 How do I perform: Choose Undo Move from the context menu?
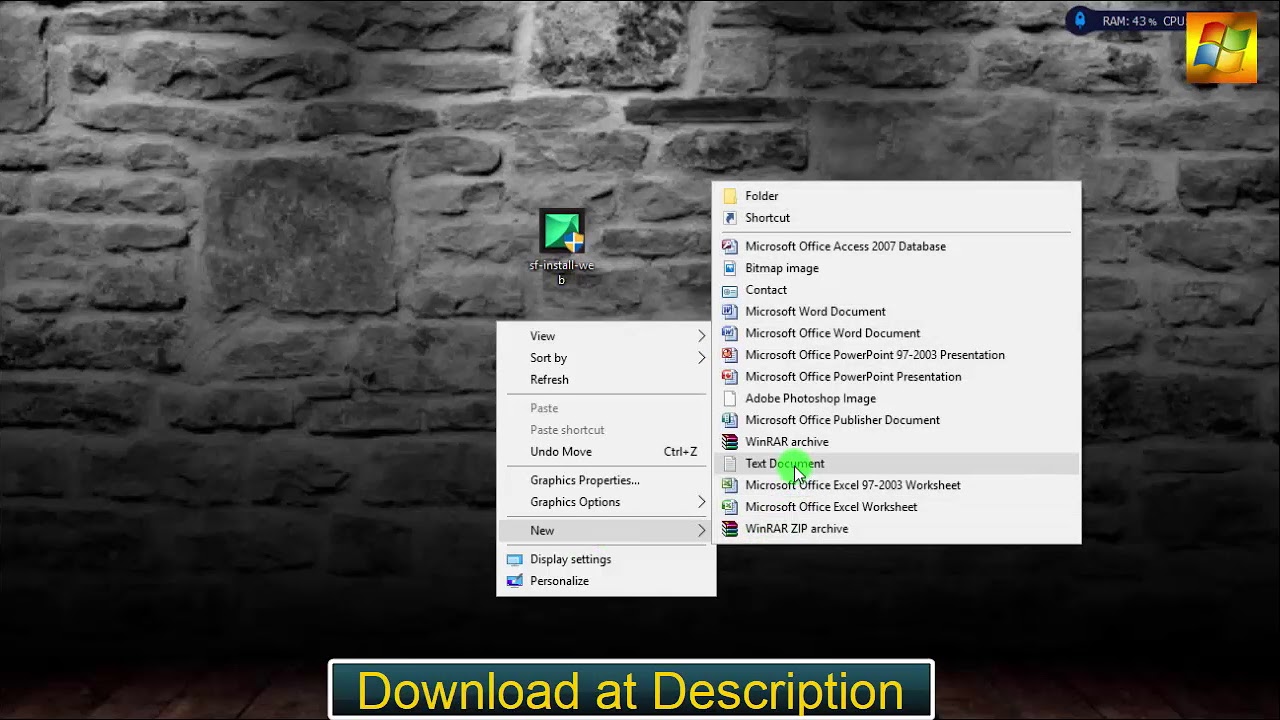click(x=606, y=452)
